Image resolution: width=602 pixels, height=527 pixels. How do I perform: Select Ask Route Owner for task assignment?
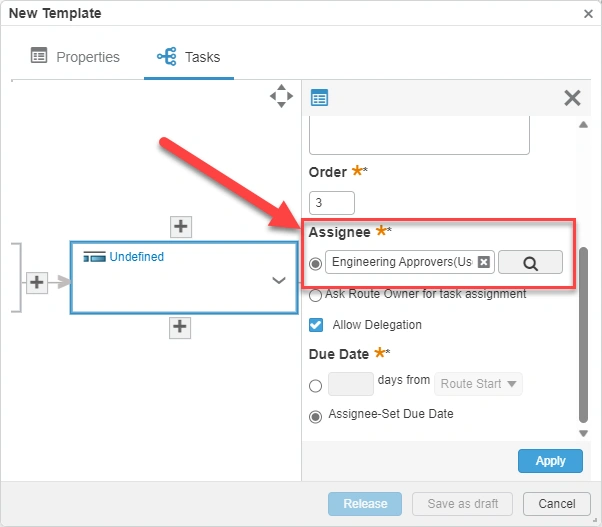click(x=316, y=295)
